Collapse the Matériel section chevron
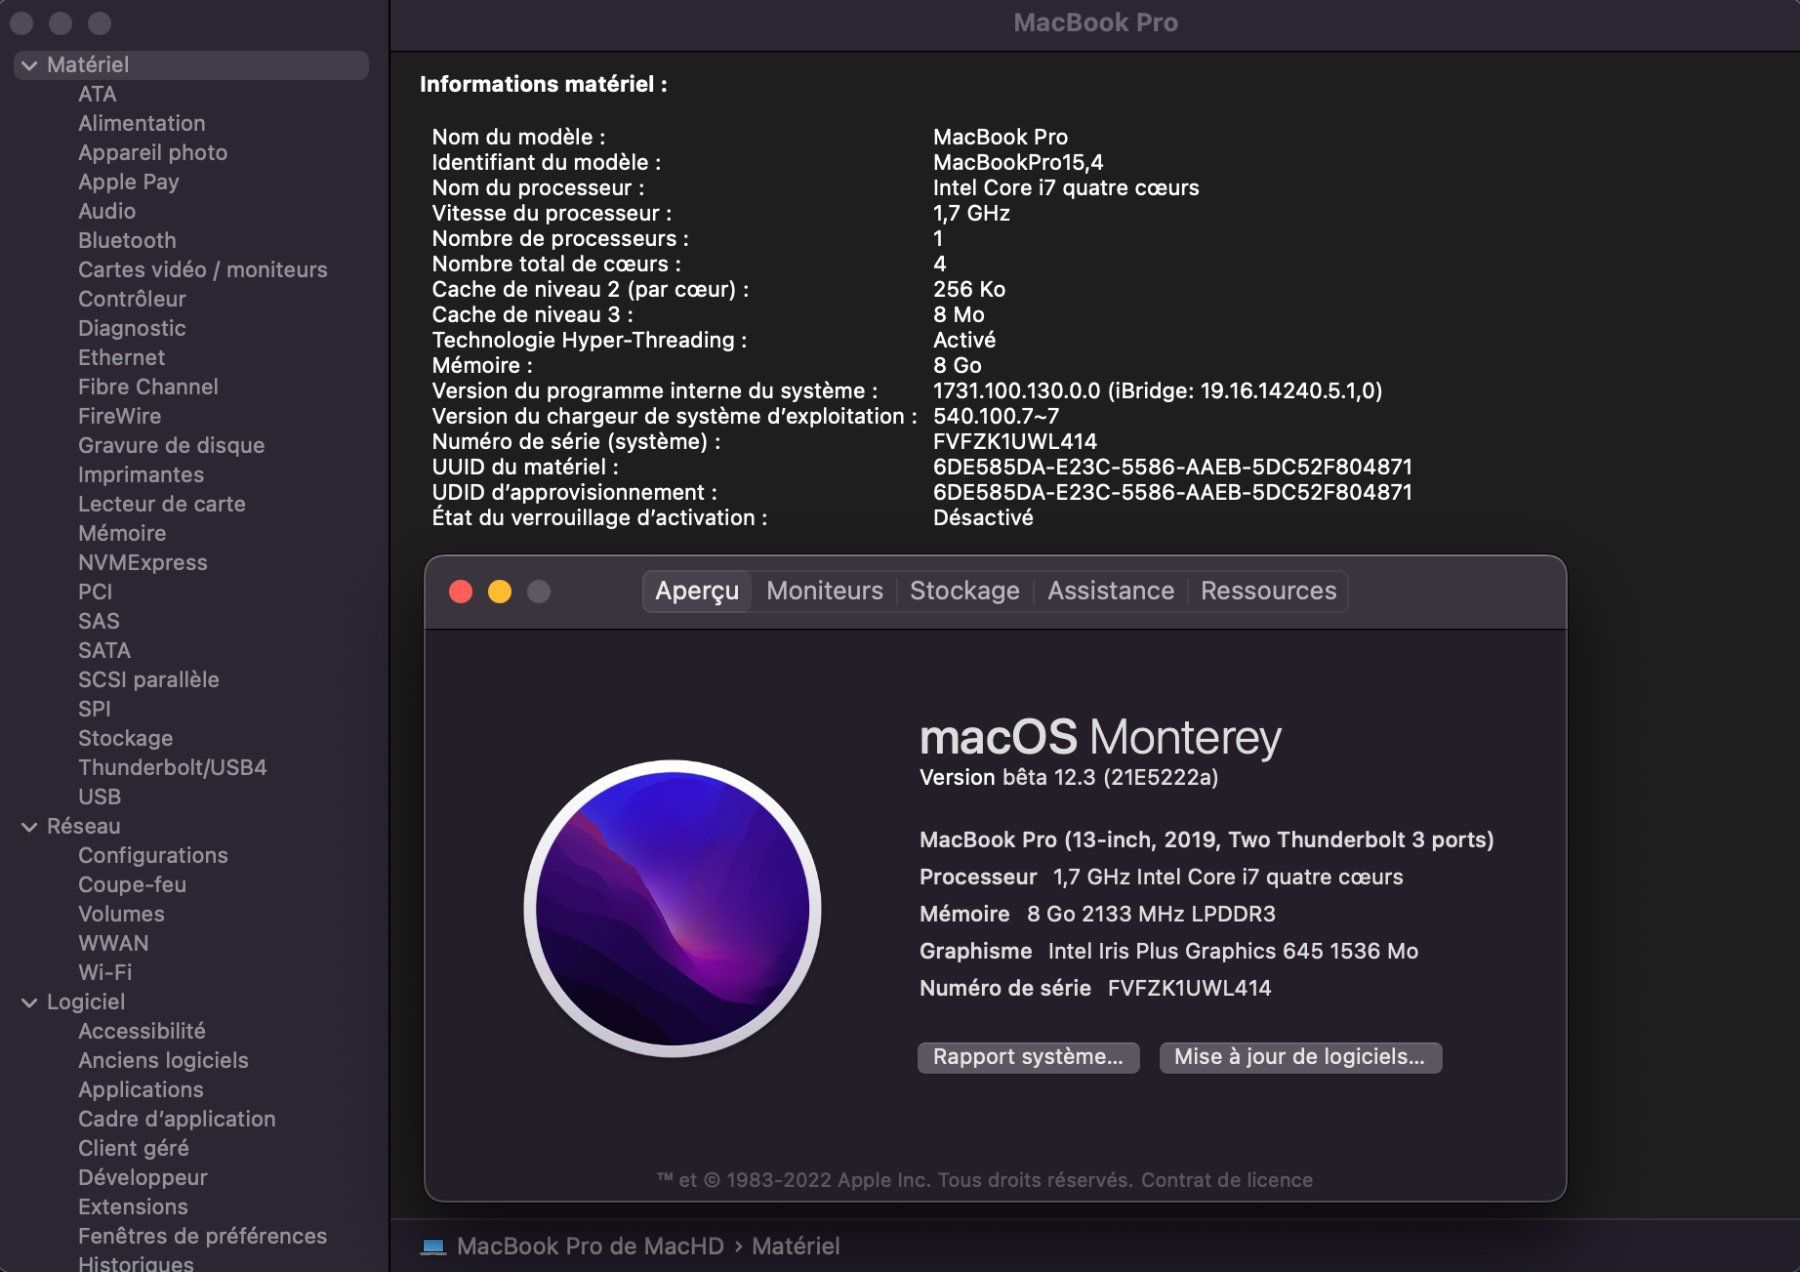1800x1272 pixels. point(29,66)
